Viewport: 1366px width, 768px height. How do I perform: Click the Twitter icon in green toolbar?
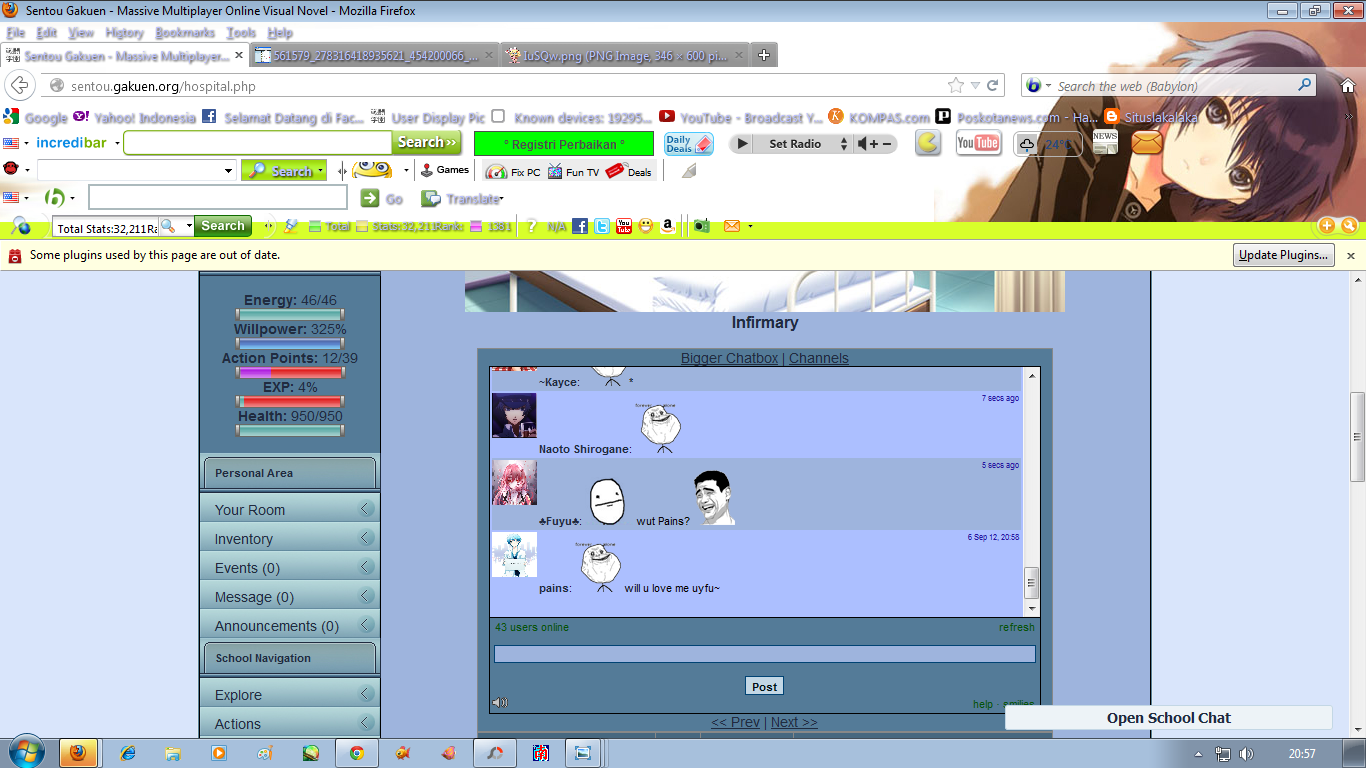point(602,227)
